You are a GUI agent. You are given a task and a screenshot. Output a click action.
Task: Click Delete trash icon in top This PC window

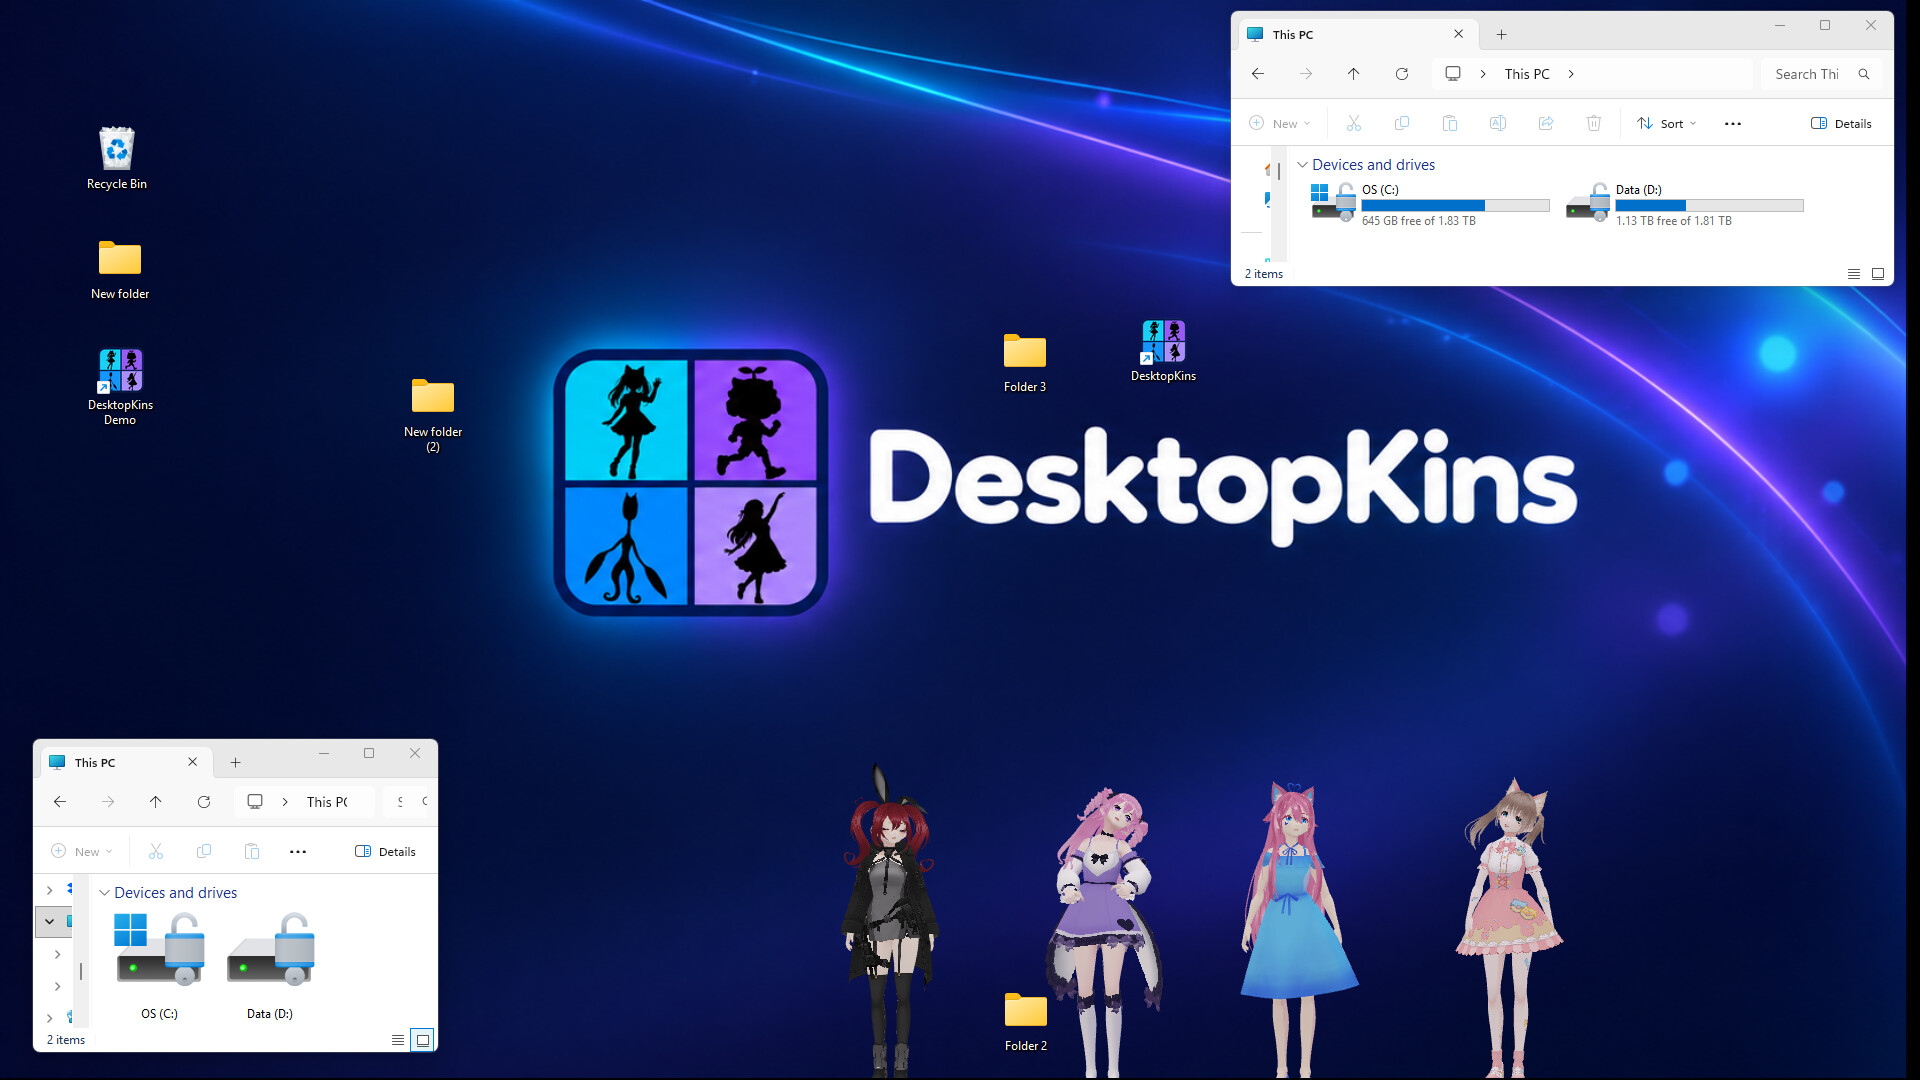click(1594, 123)
